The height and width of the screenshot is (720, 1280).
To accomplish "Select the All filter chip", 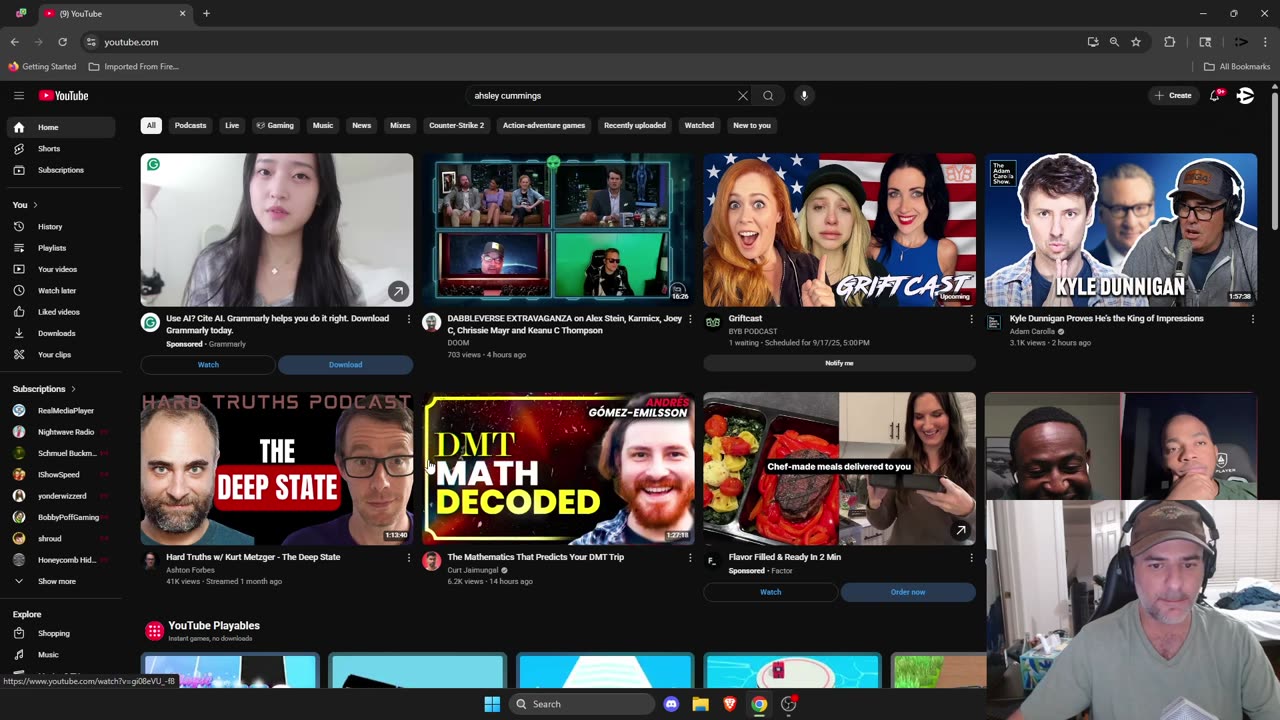I will [x=151, y=126].
